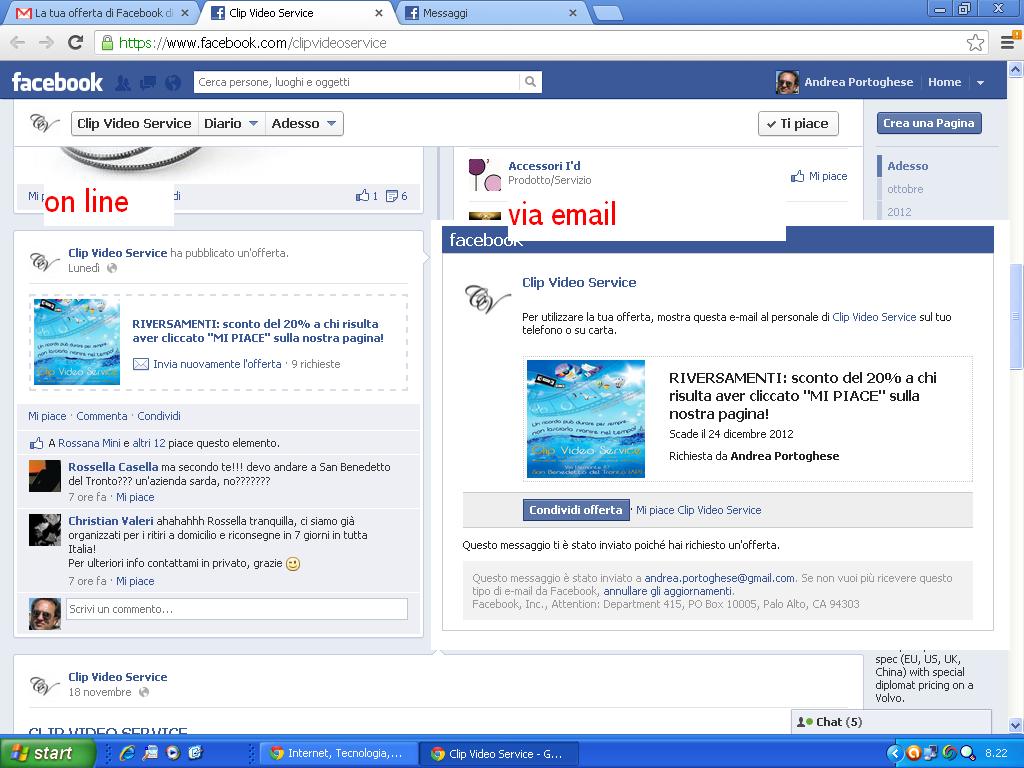Click the page scrollbar down arrow
Image resolution: width=1024 pixels, height=768 pixels.
coord(1016,725)
